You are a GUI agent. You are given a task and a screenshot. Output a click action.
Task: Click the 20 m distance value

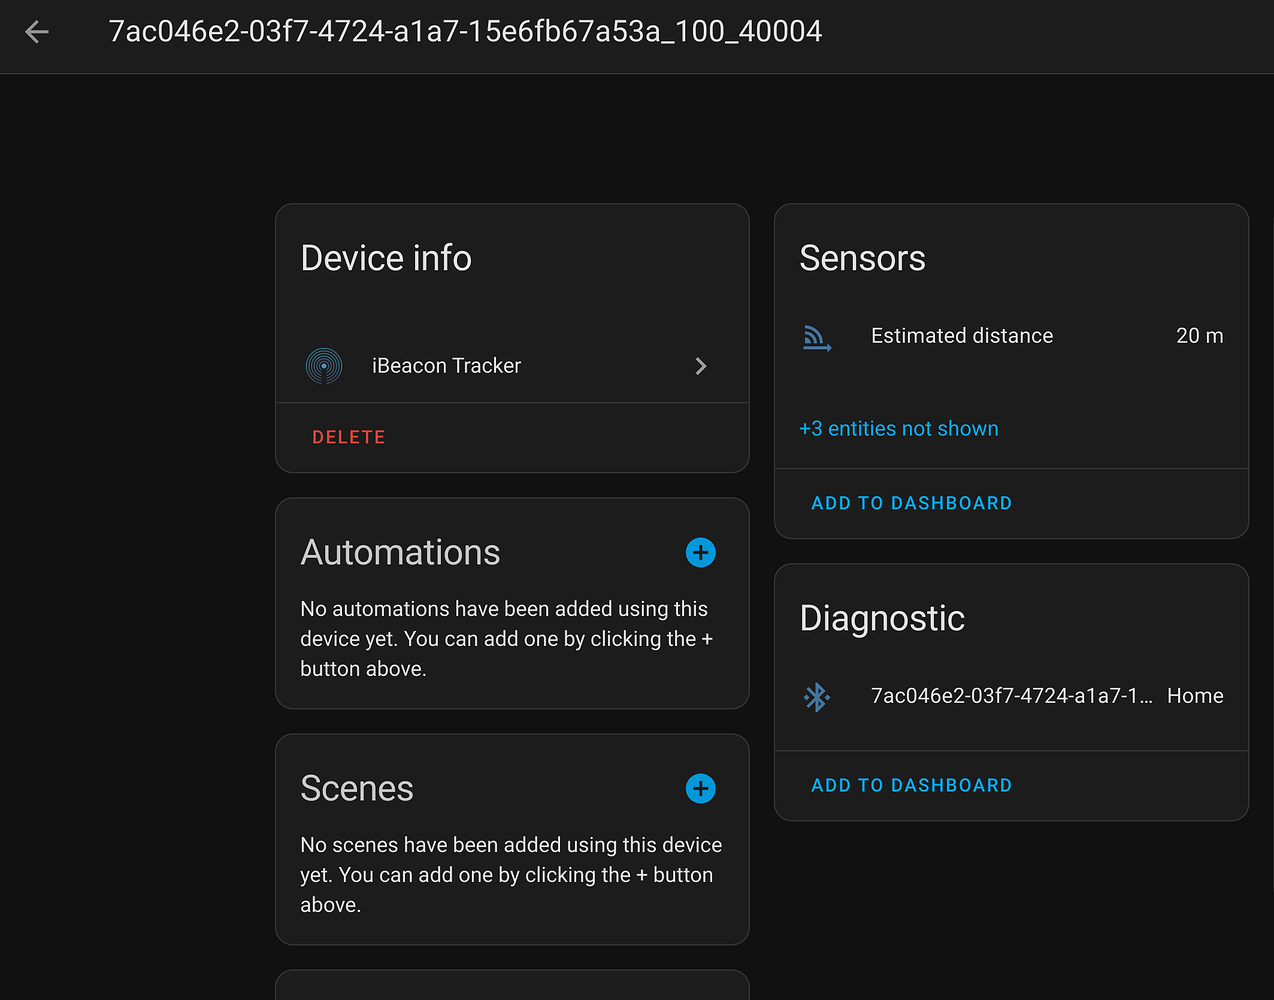point(1199,336)
